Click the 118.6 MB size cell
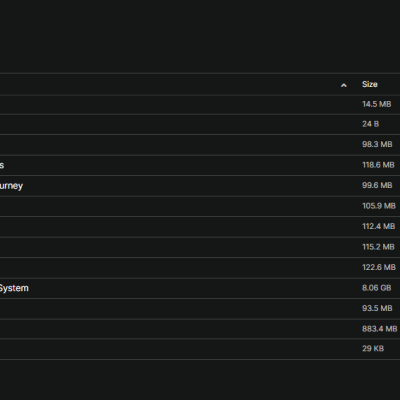400x400 pixels. (378, 165)
